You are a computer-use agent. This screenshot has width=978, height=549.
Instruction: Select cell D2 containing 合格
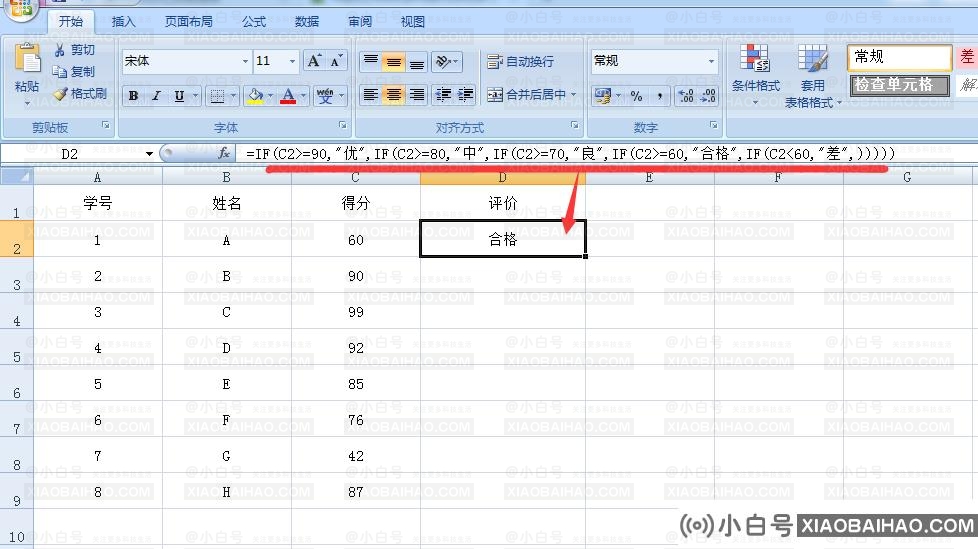tap(503, 238)
